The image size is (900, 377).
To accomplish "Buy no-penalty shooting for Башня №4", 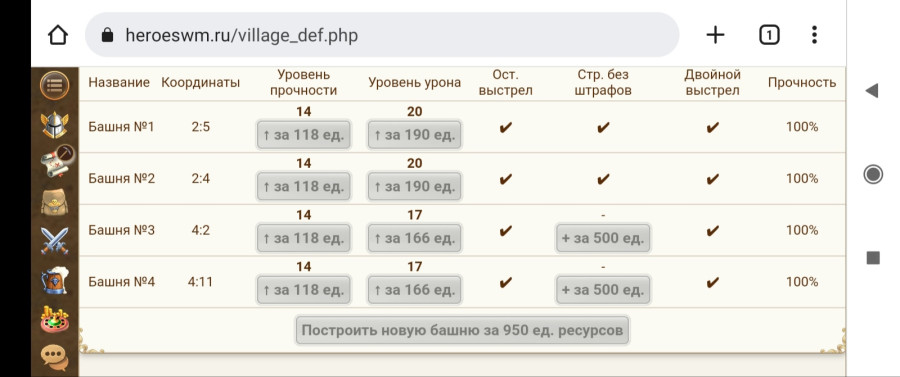I will [x=603, y=290].
